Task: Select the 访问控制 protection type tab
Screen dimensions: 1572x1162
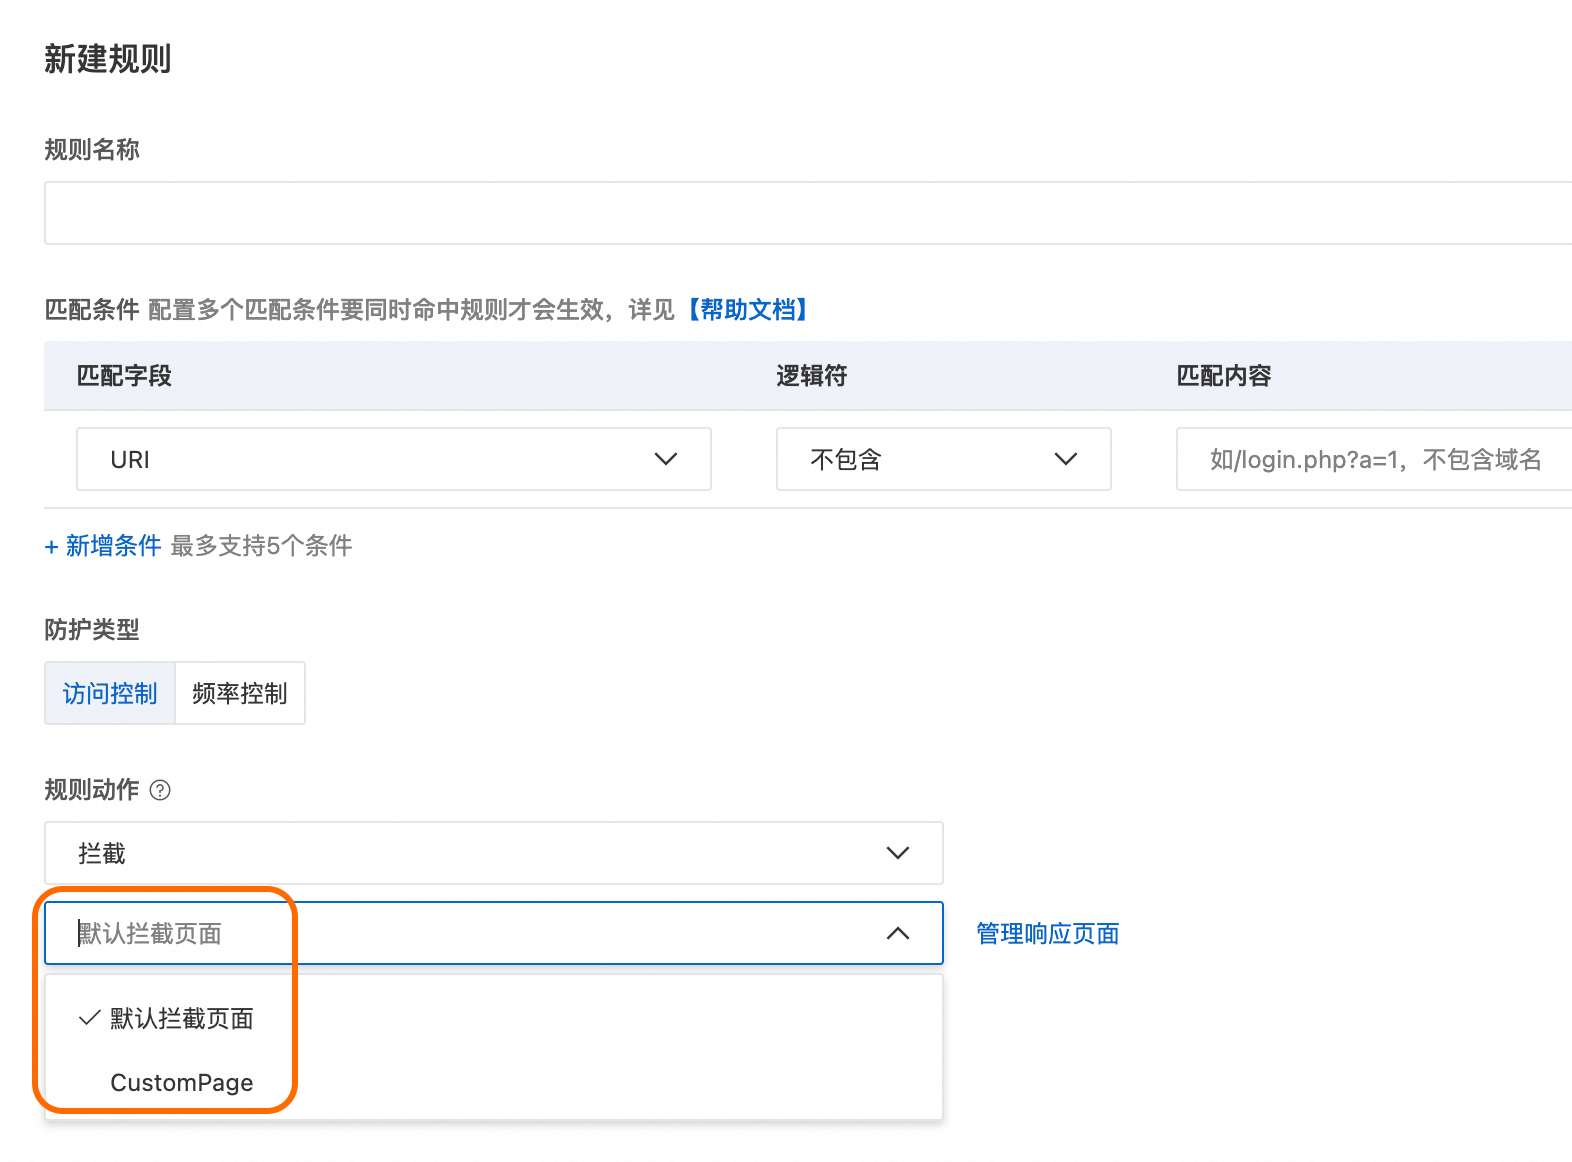Action: tap(110, 693)
